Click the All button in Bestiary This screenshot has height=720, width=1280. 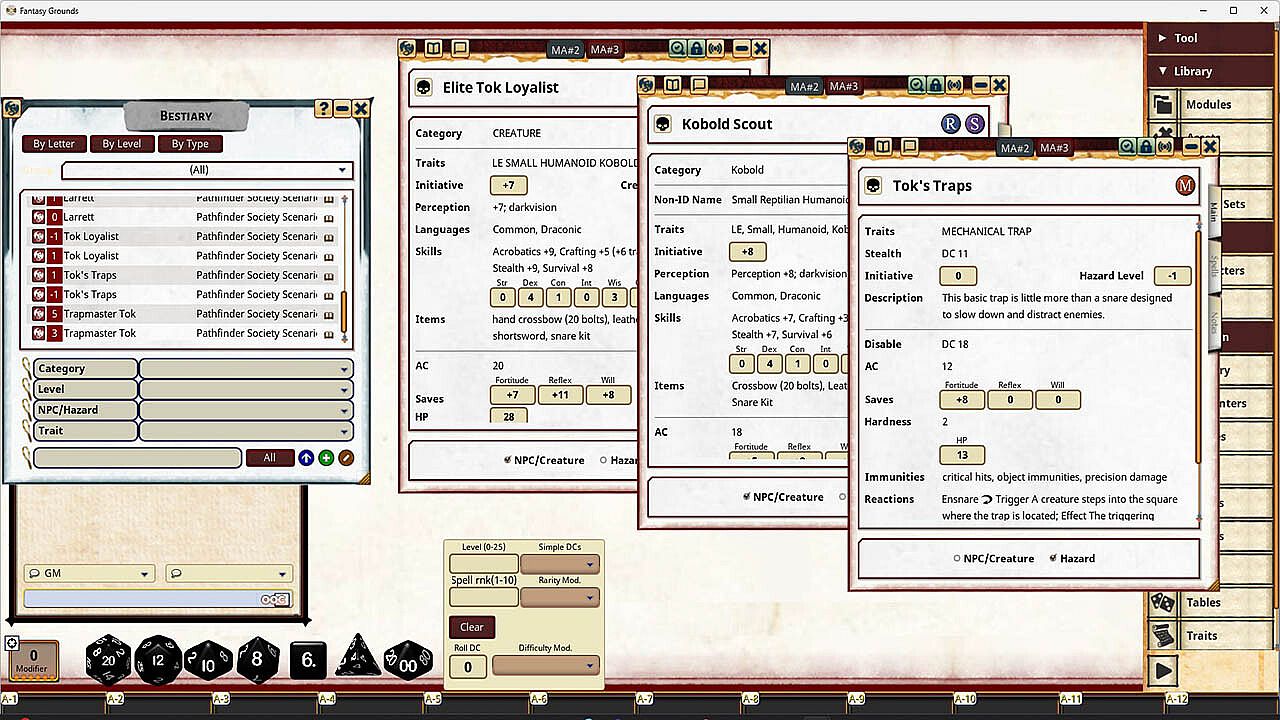tap(269, 458)
